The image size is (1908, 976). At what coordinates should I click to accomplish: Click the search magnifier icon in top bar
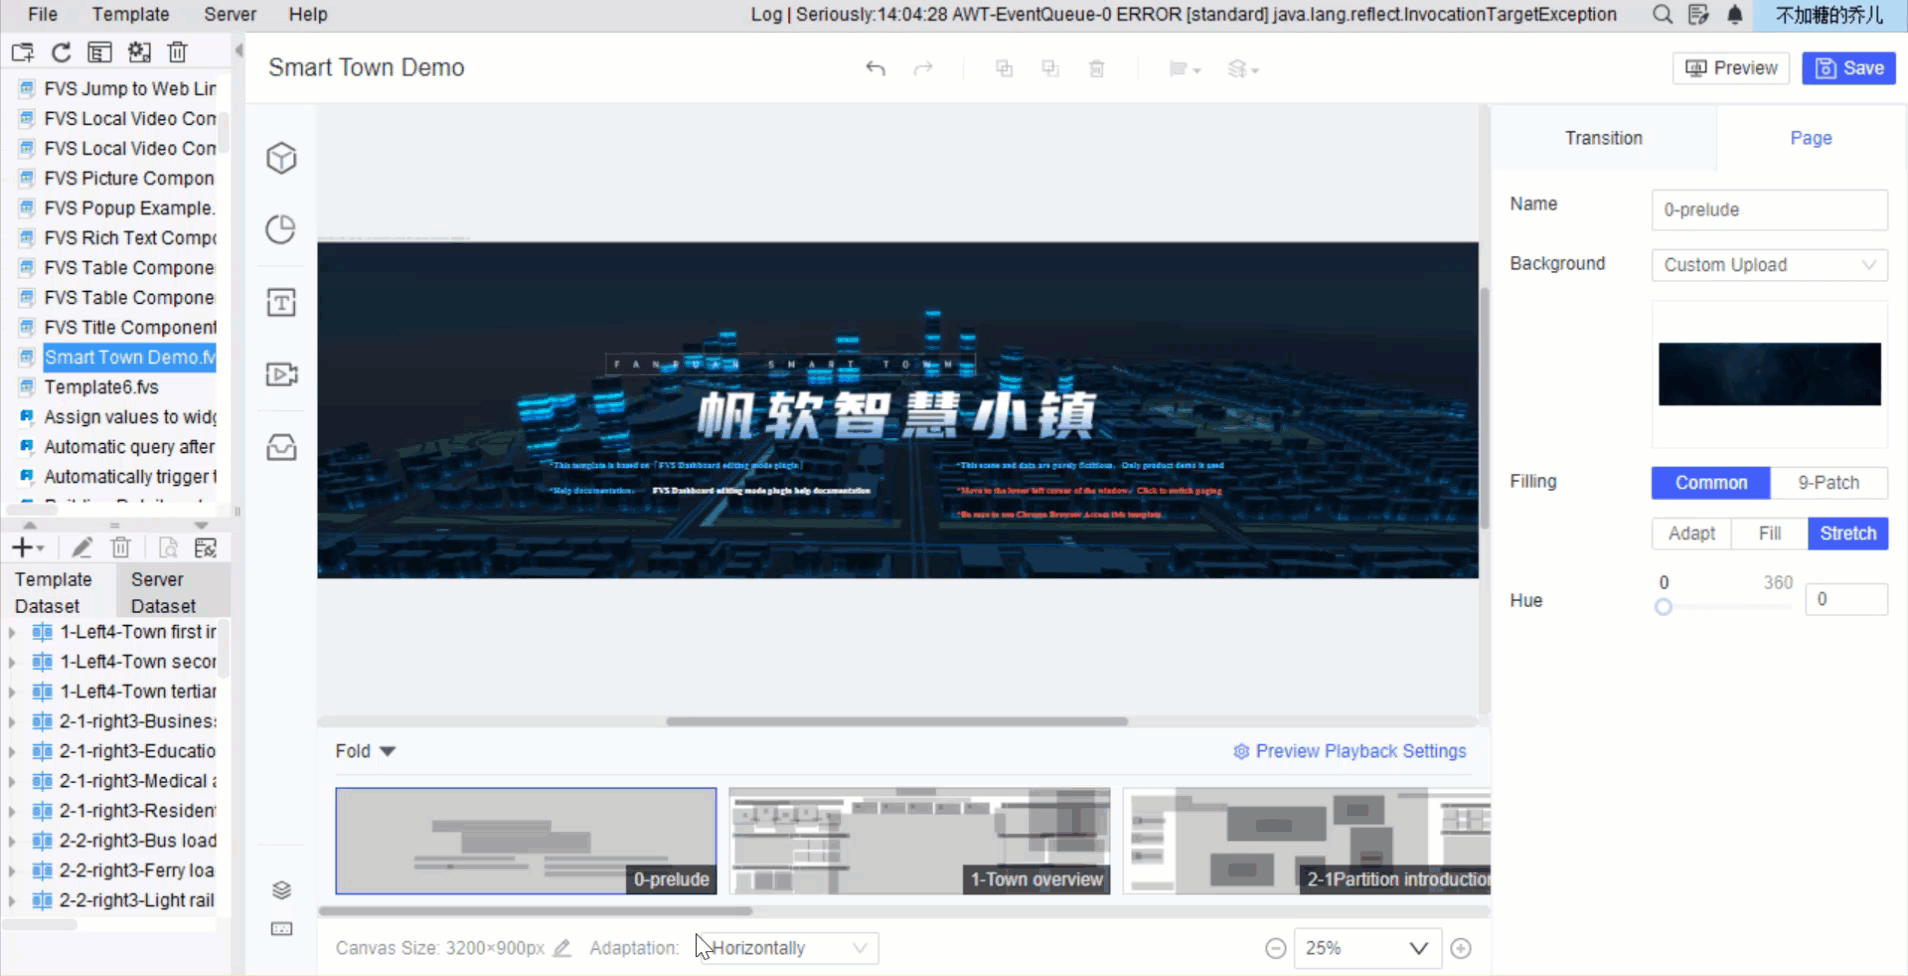(1662, 14)
